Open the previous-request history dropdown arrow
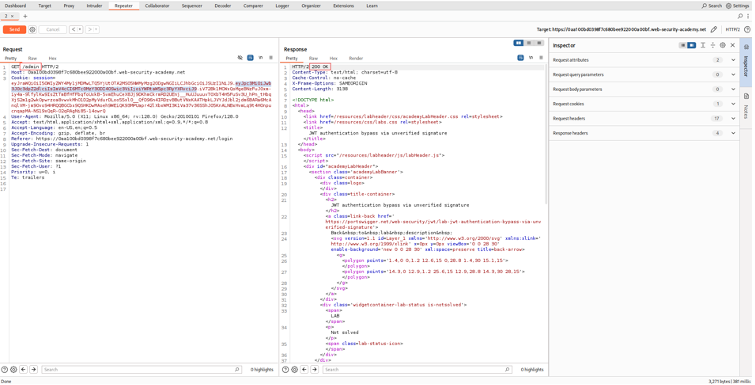 pyautogui.click(x=80, y=29)
